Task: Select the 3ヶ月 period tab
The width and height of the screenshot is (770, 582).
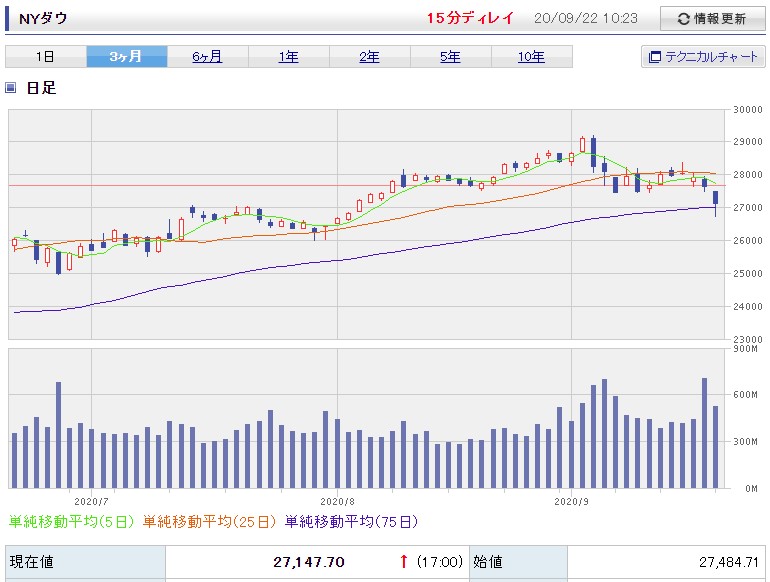Action: point(127,56)
